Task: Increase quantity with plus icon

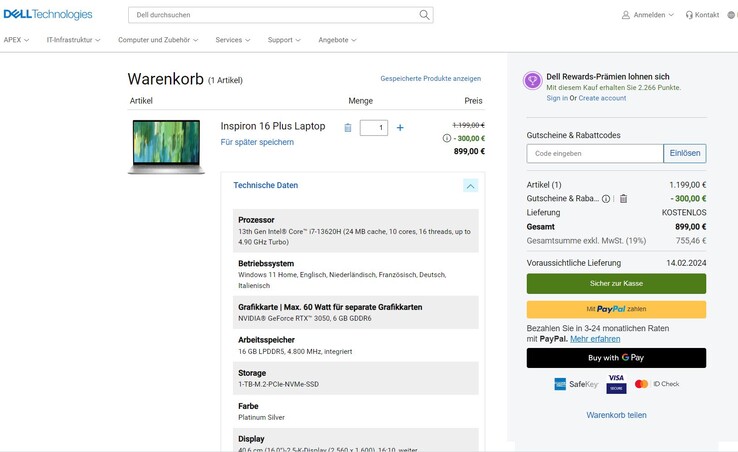Action: [400, 128]
